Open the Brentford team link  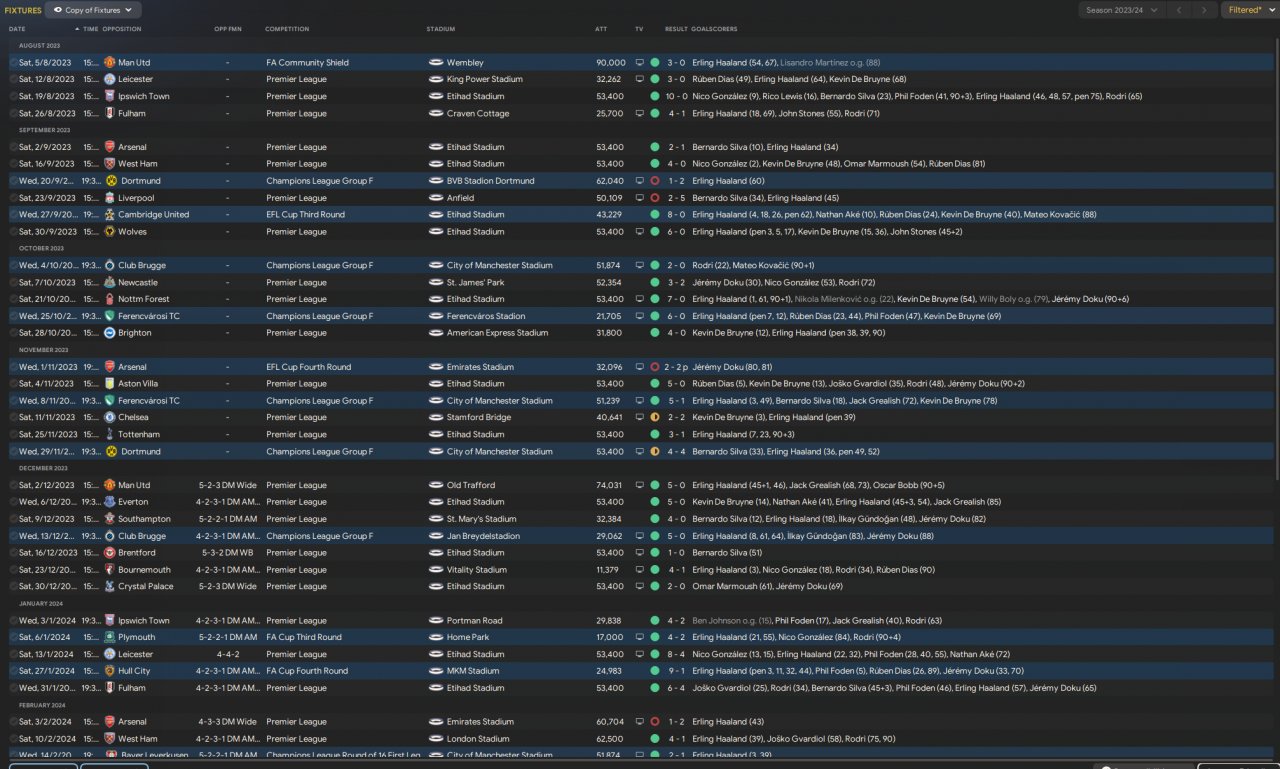137,553
